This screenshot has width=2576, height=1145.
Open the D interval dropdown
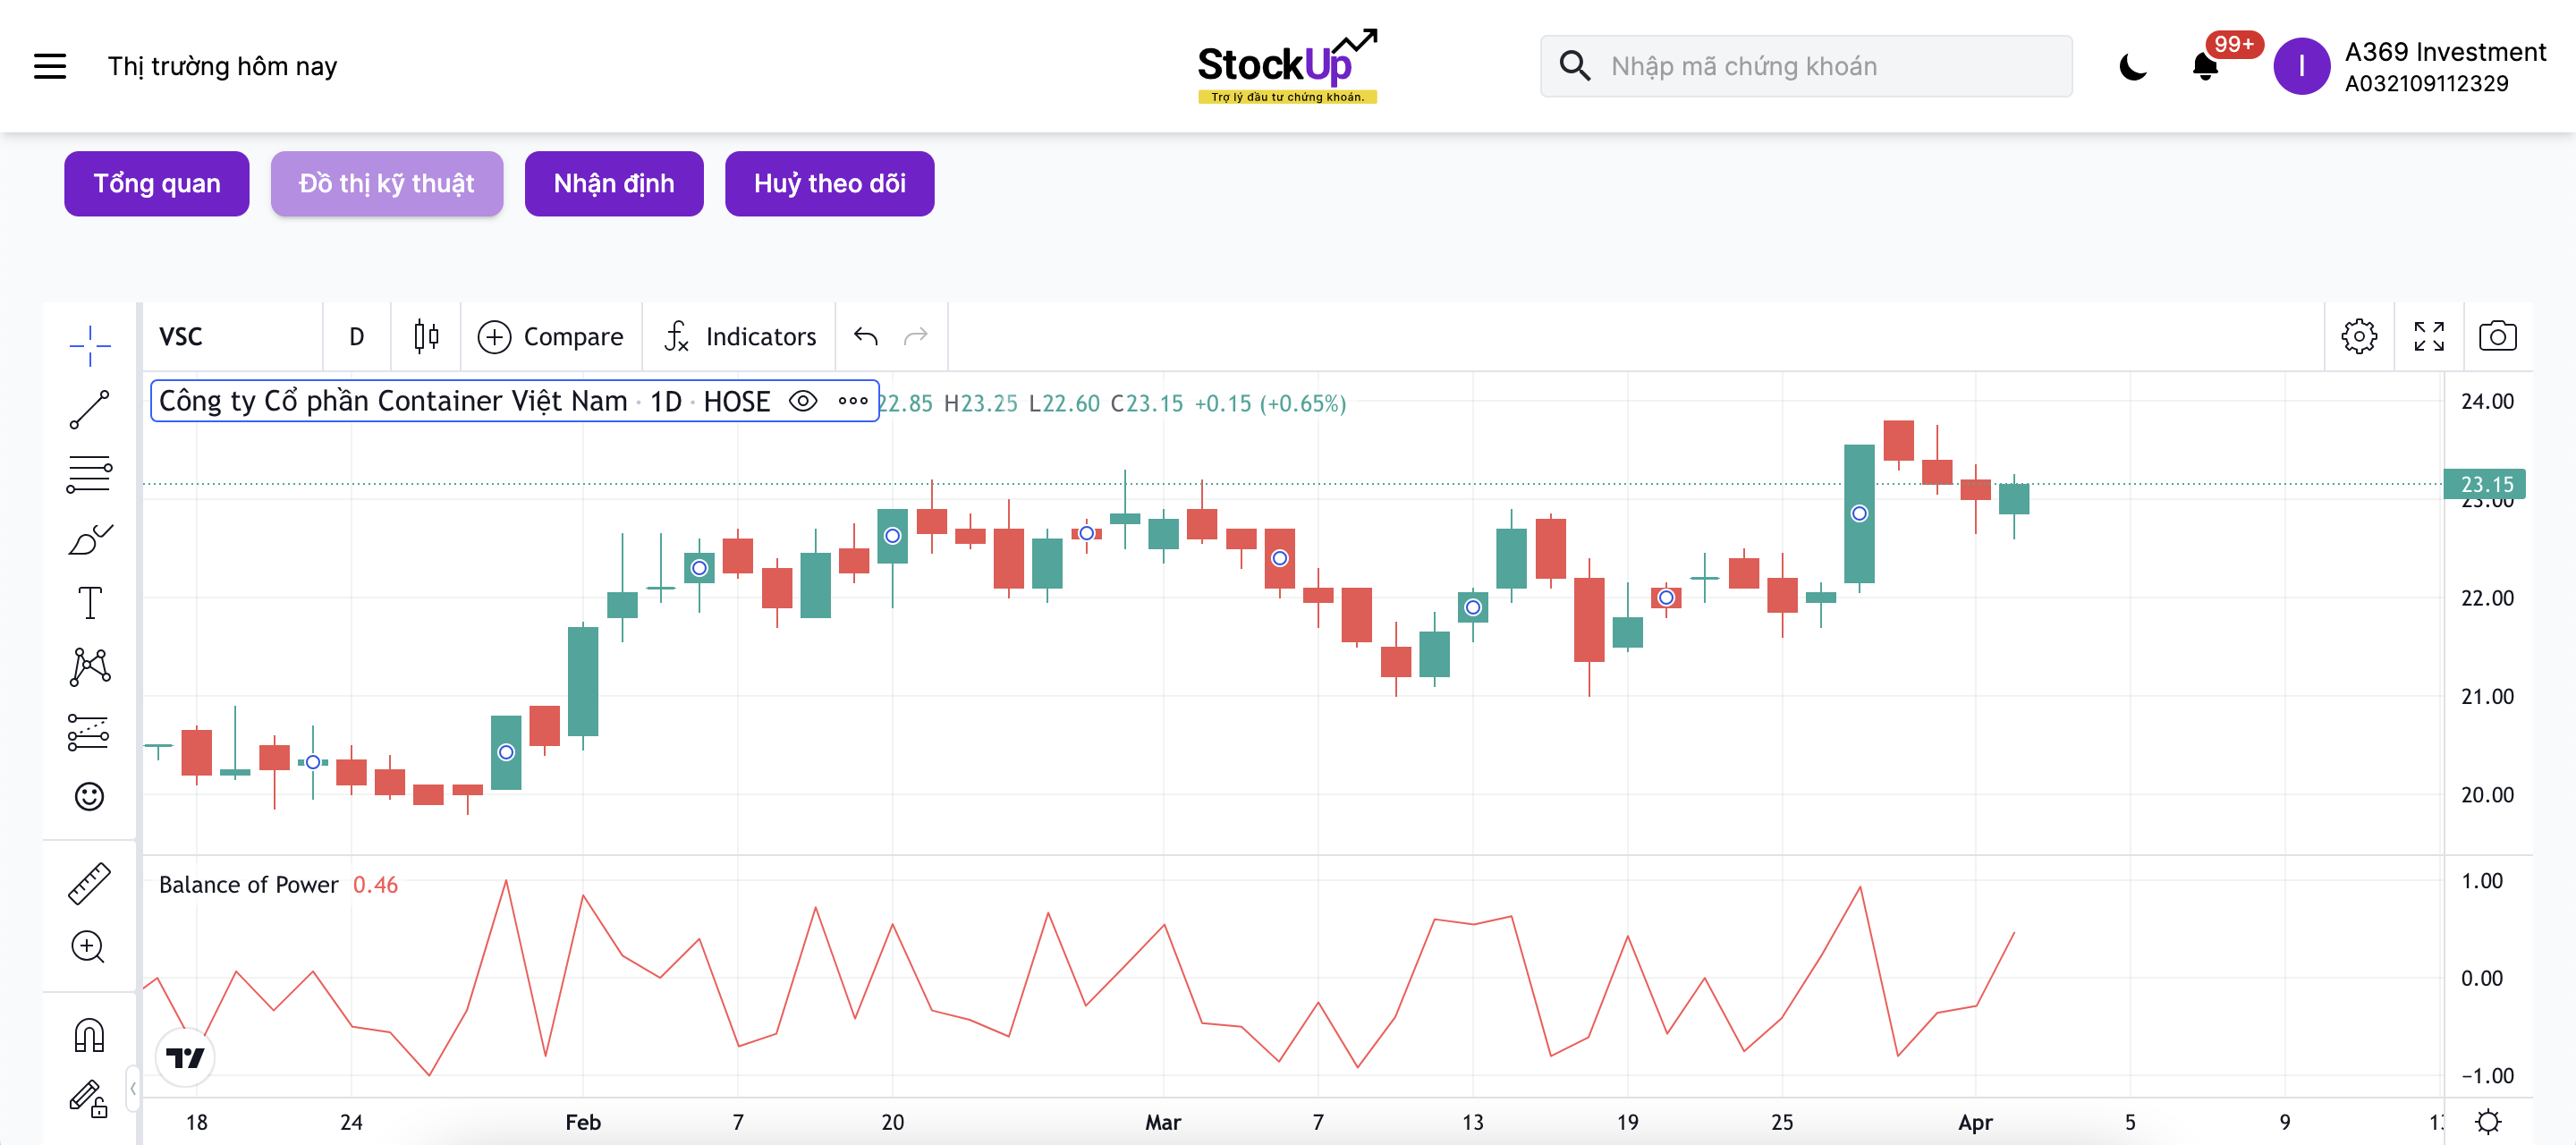pyautogui.click(x=357, y=337)
